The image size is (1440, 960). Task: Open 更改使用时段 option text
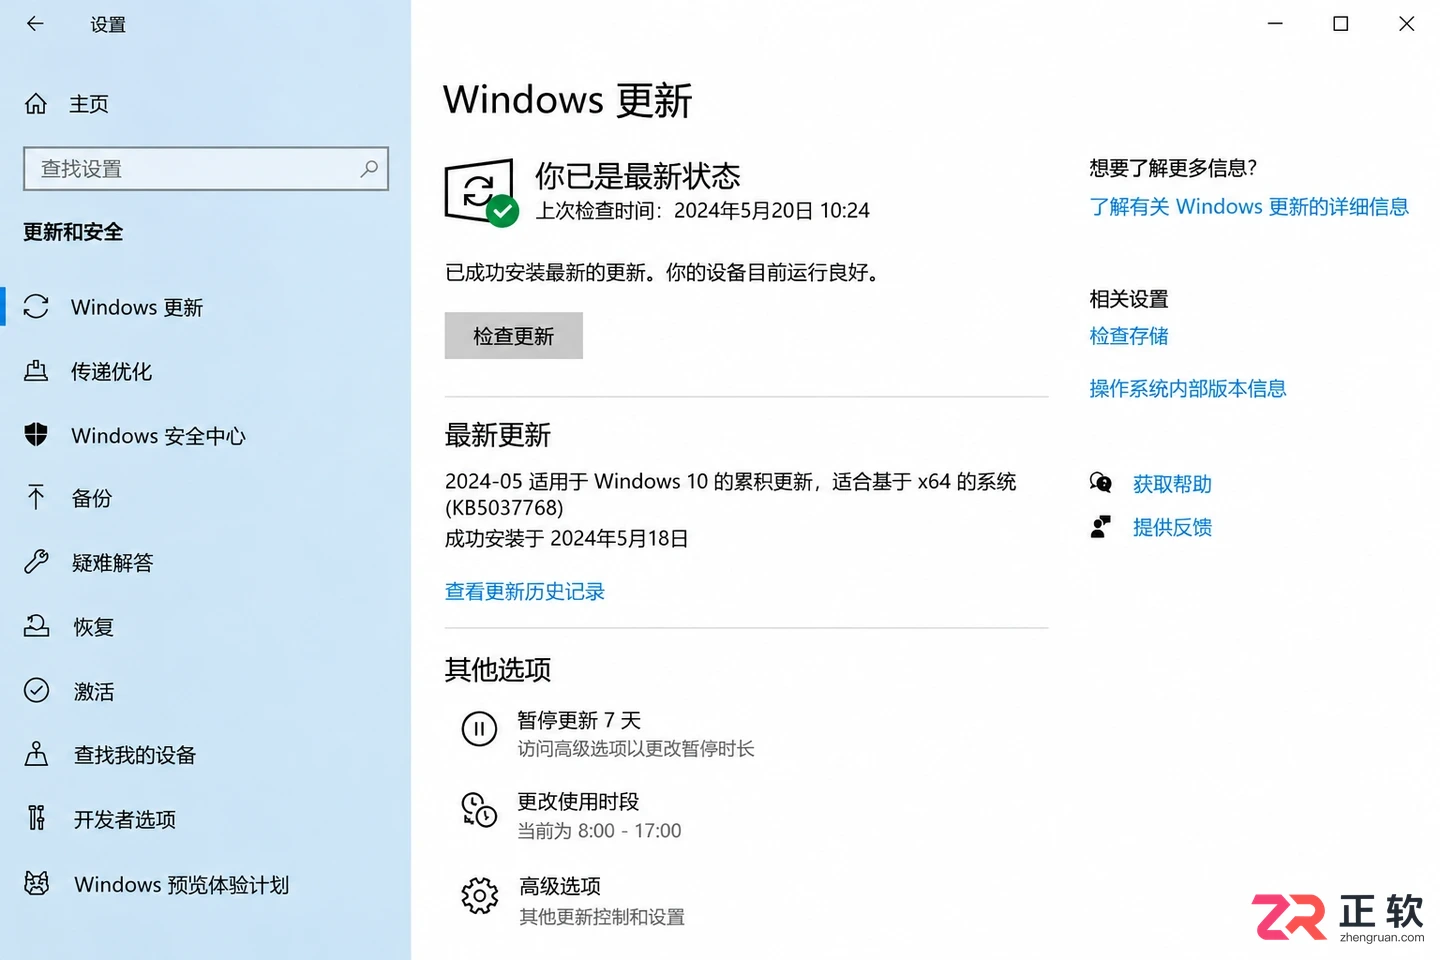[x=578, y=801]
